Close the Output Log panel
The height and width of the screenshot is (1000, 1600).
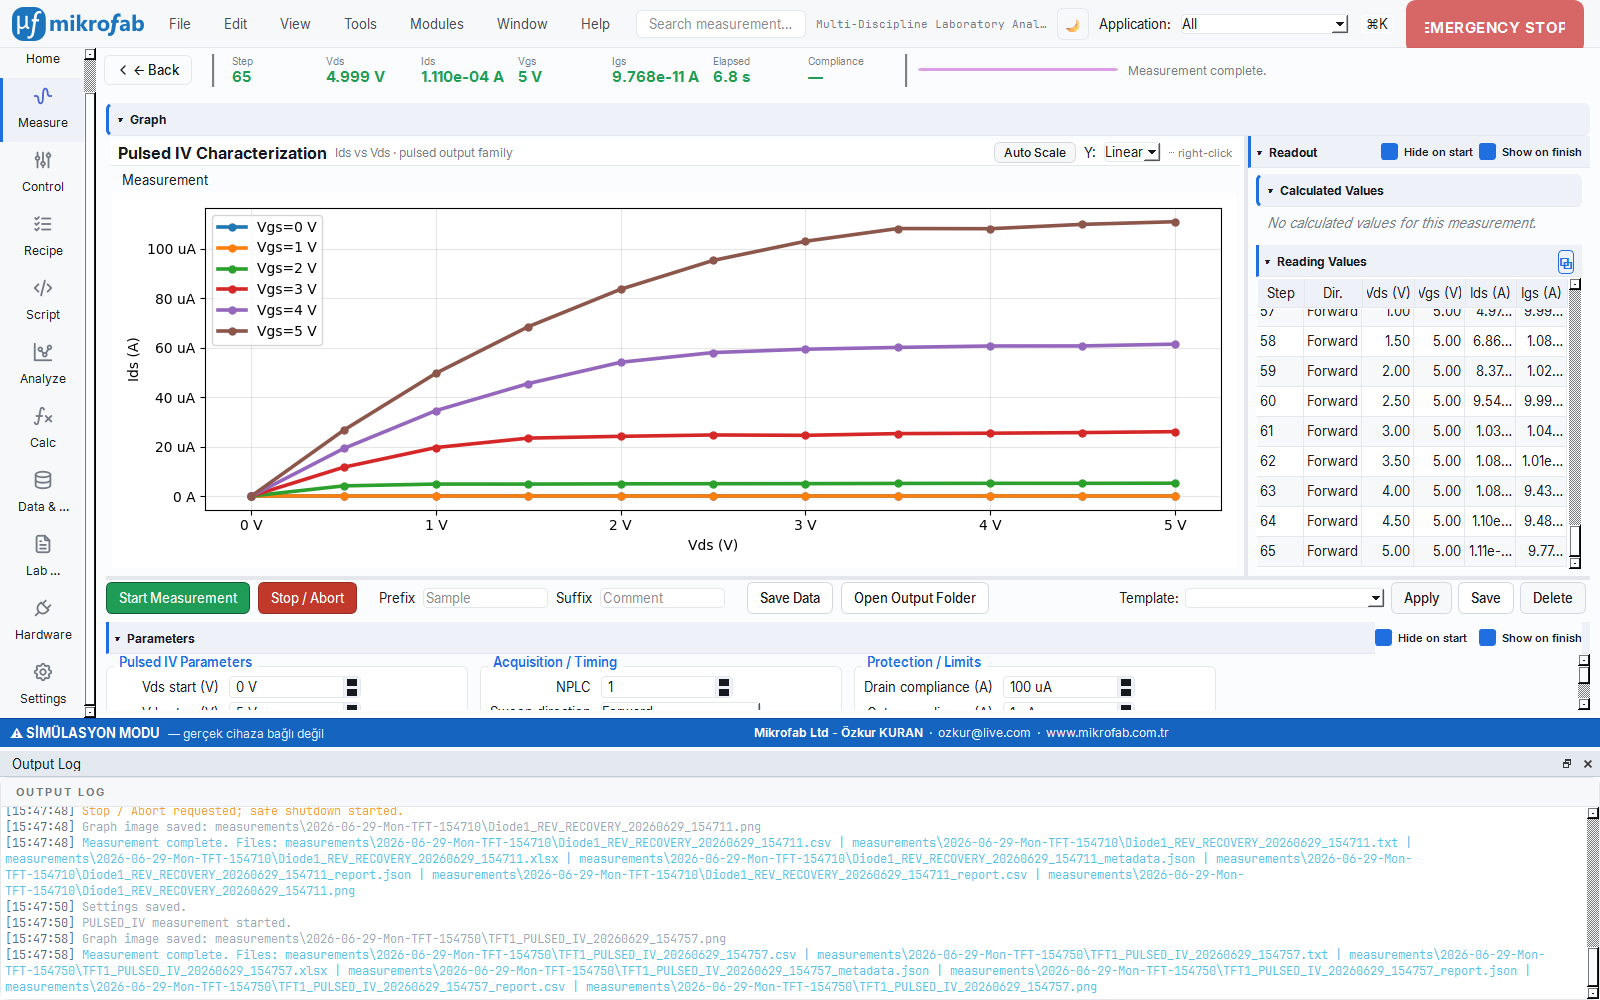pos(1587,764)
